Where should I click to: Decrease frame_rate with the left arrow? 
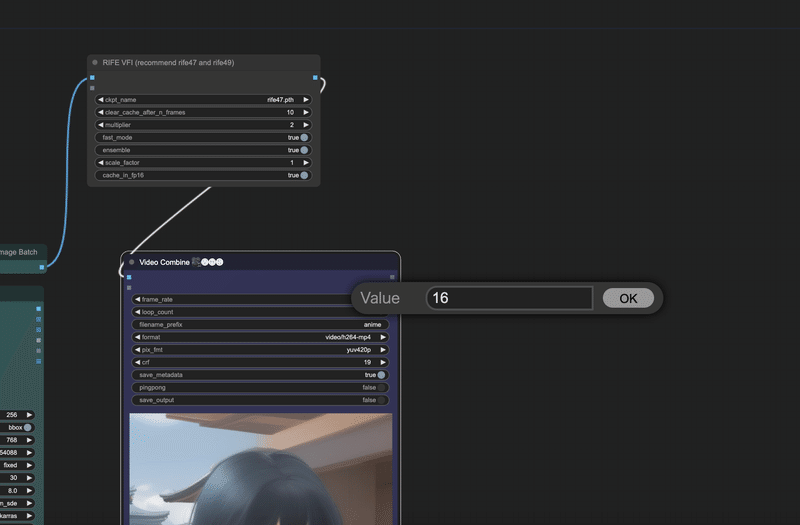point(137,299)
